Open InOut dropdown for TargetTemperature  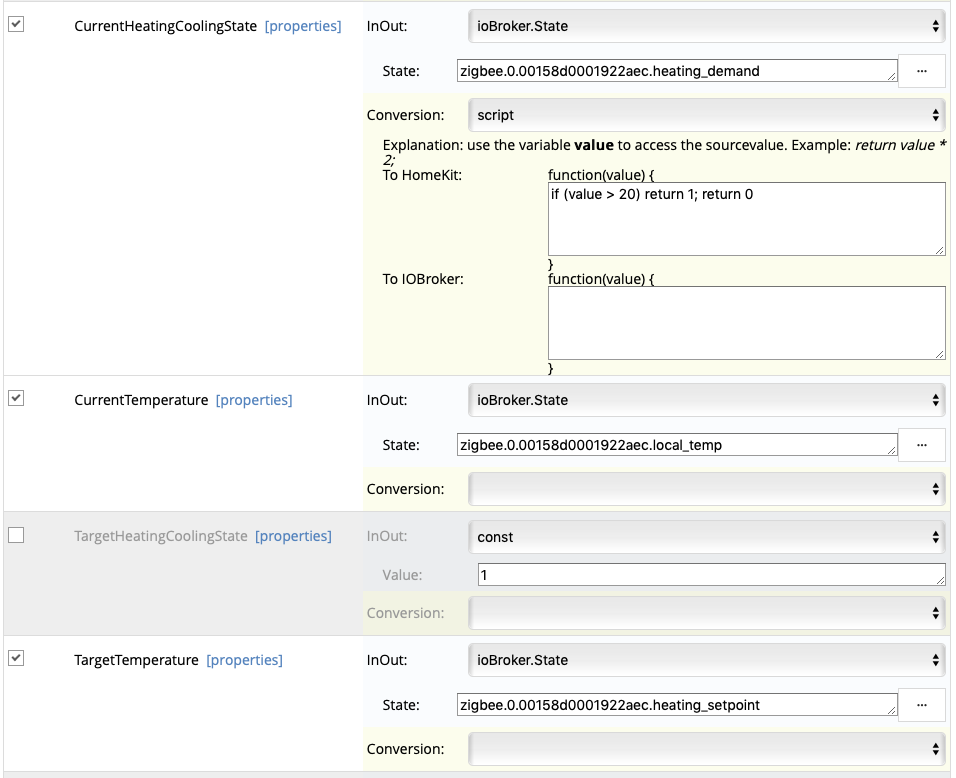pyautogui.click(x=707, y=660)
